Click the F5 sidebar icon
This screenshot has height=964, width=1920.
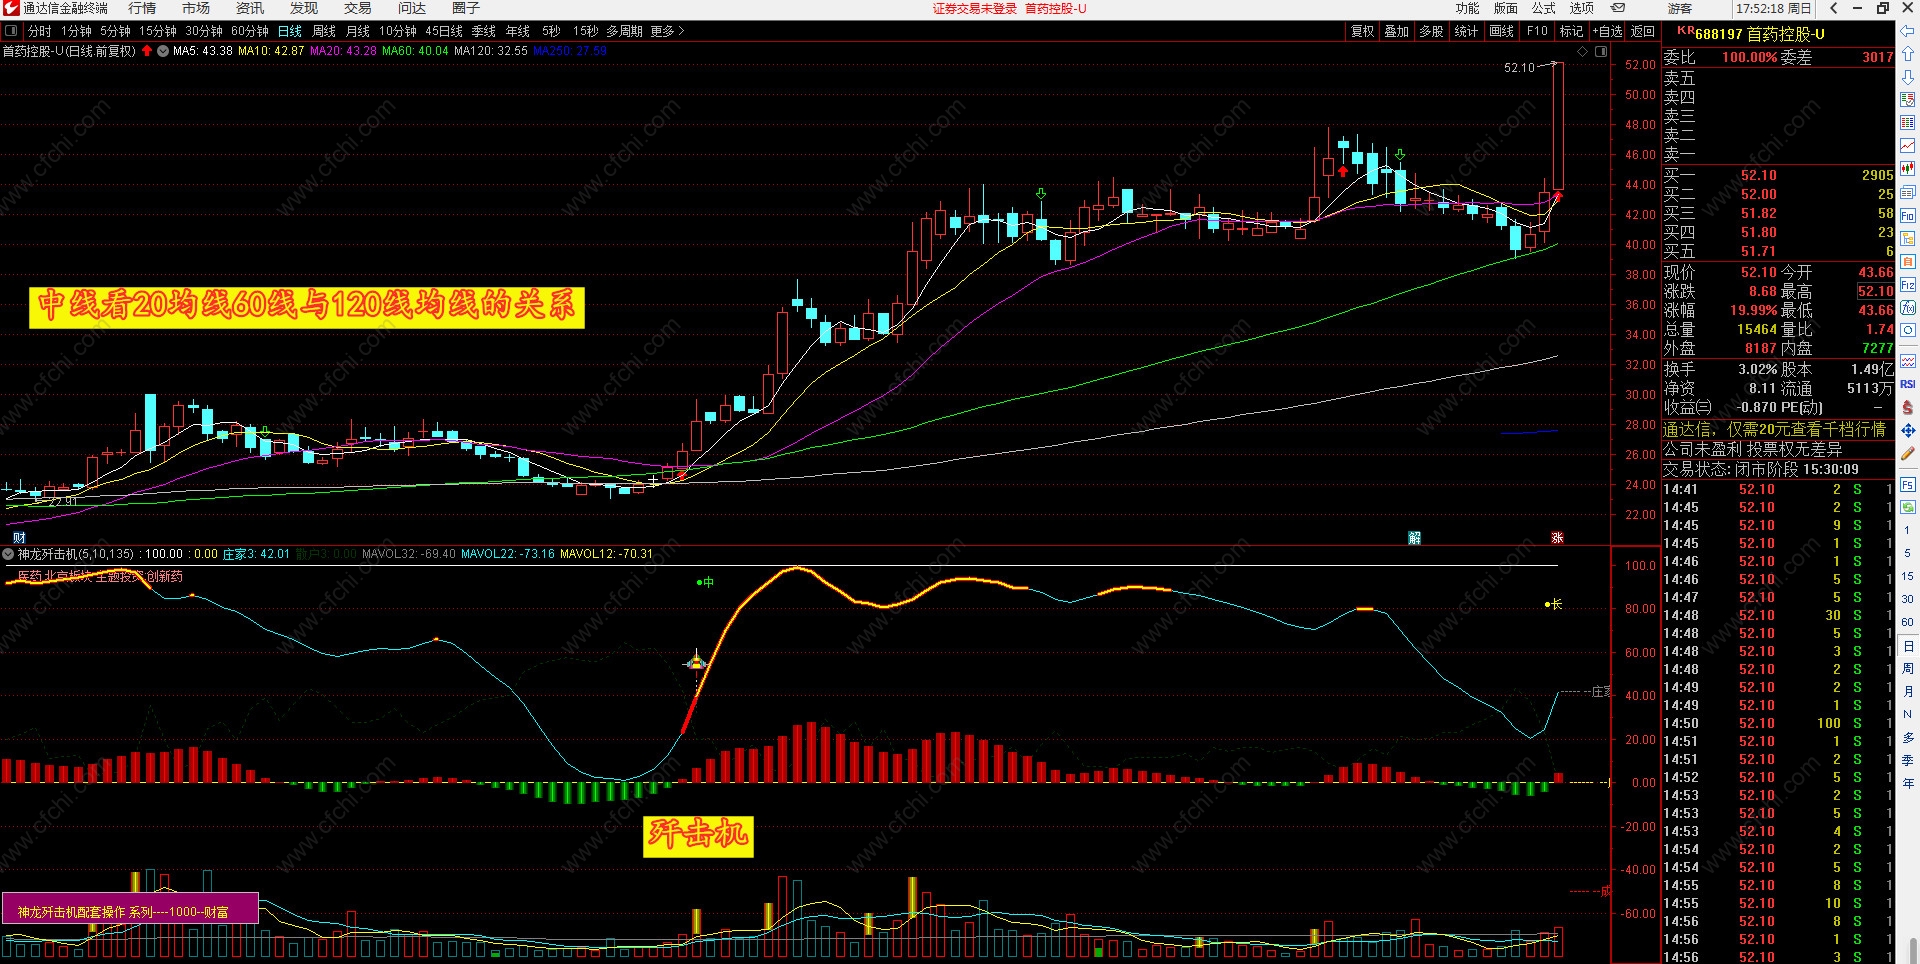(x=1908, y=485)
